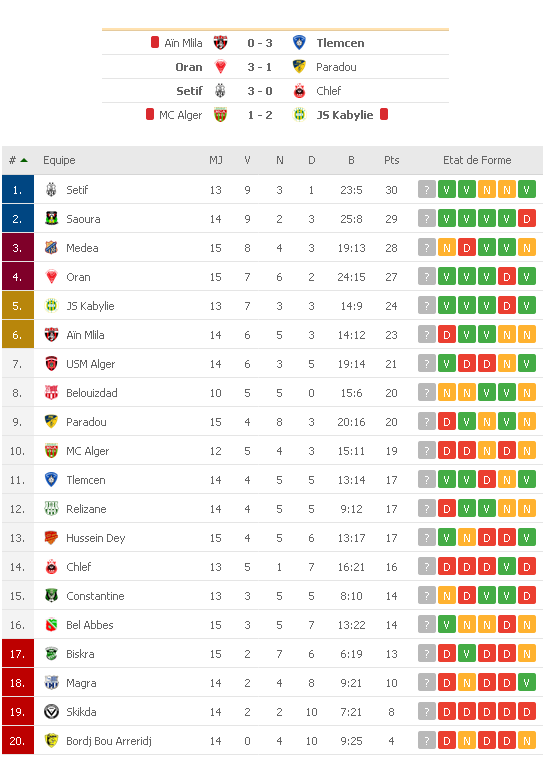Open the Belouizdad team link
Image resolution: width=544 pixels, height=762 pixels.
click(x=92, y=393)
